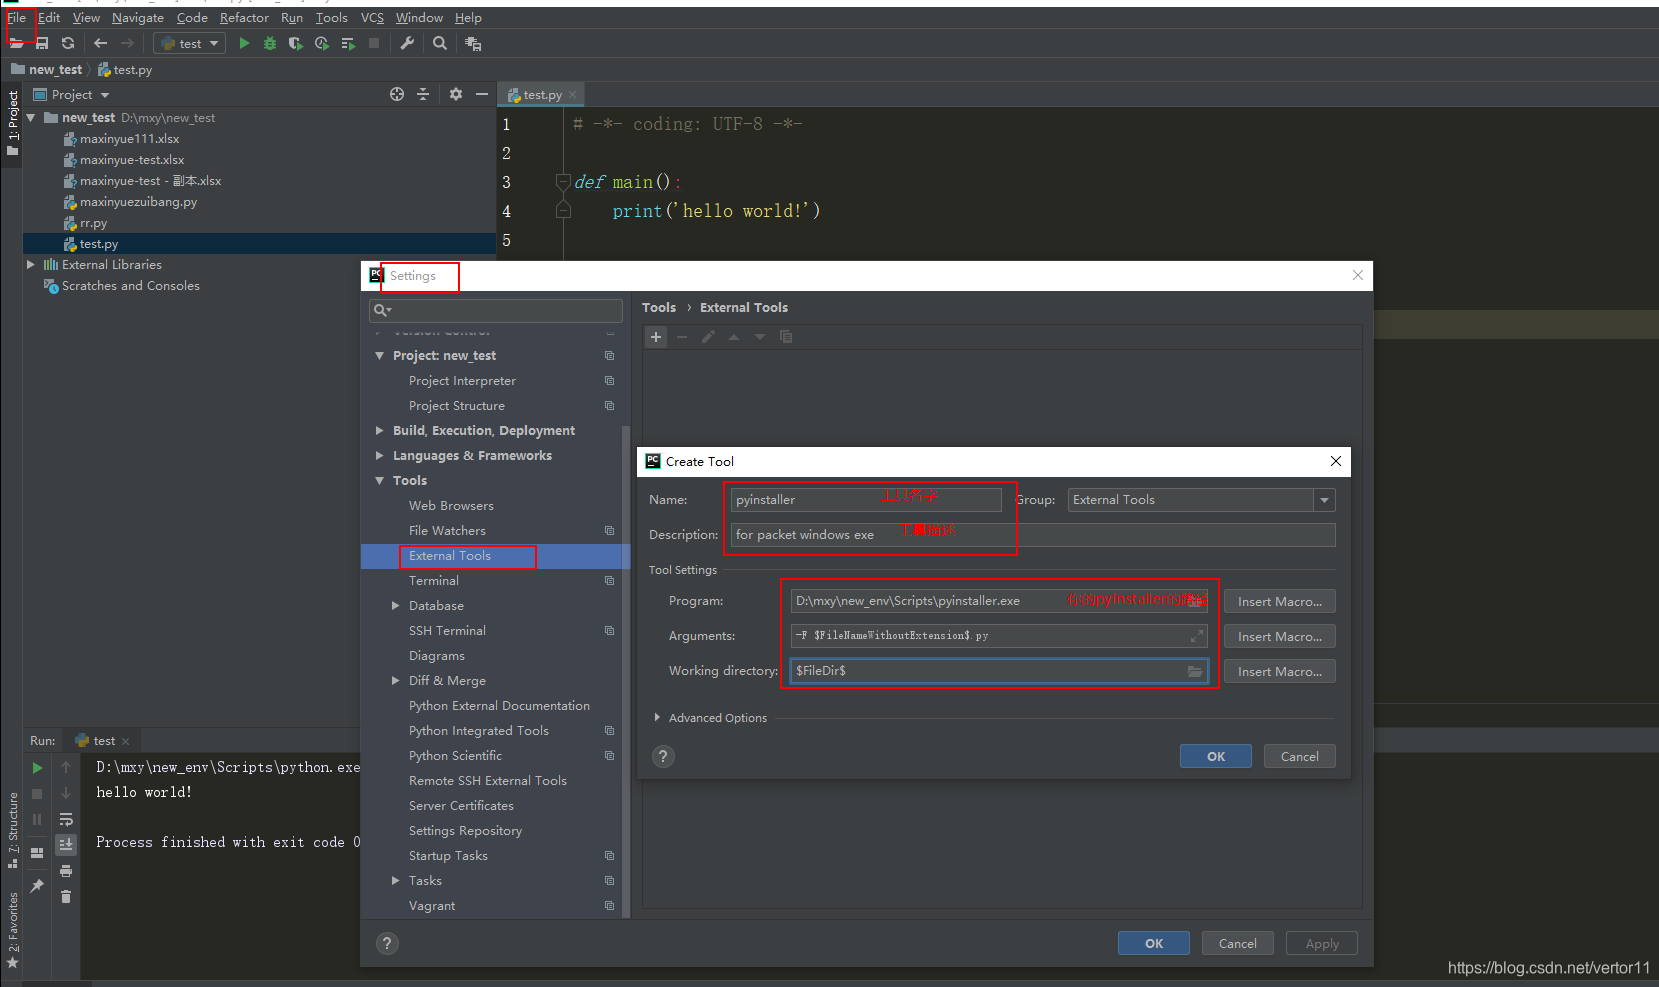
Task: Expand the Build, Execution, Deployment node
Action: [x=379, y=430]
